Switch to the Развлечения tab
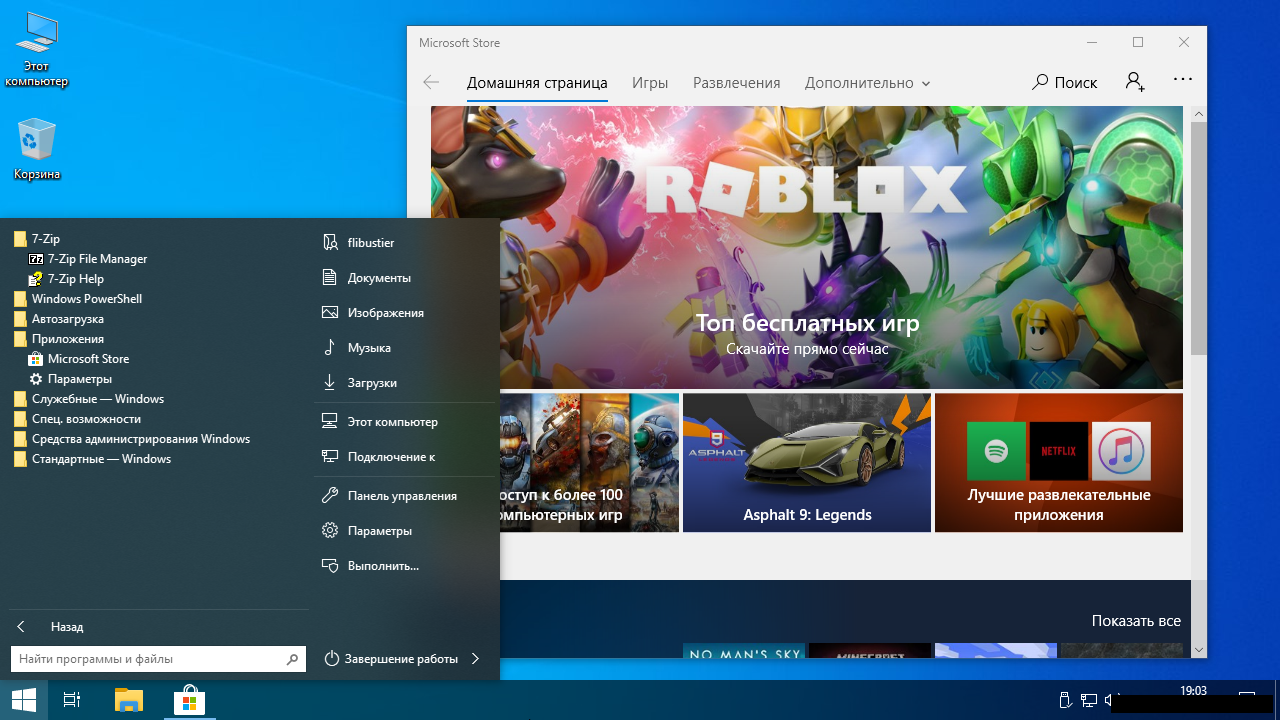1280x720 pixels. [x=737, y=83]
